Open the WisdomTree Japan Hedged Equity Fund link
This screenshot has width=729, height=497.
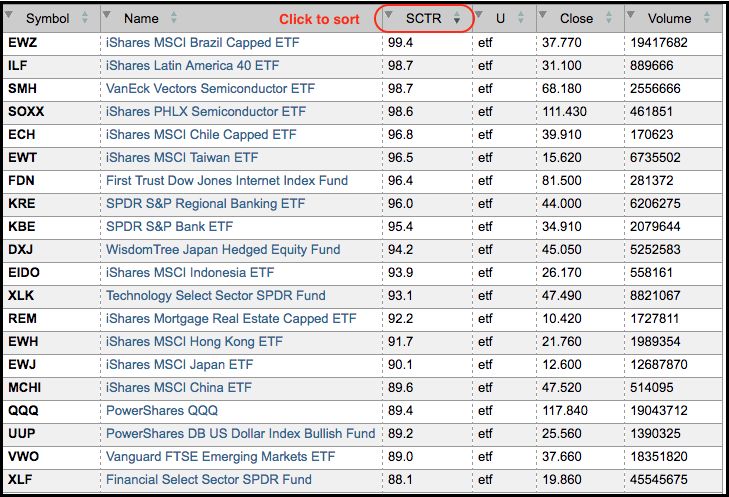pos(223,250)
